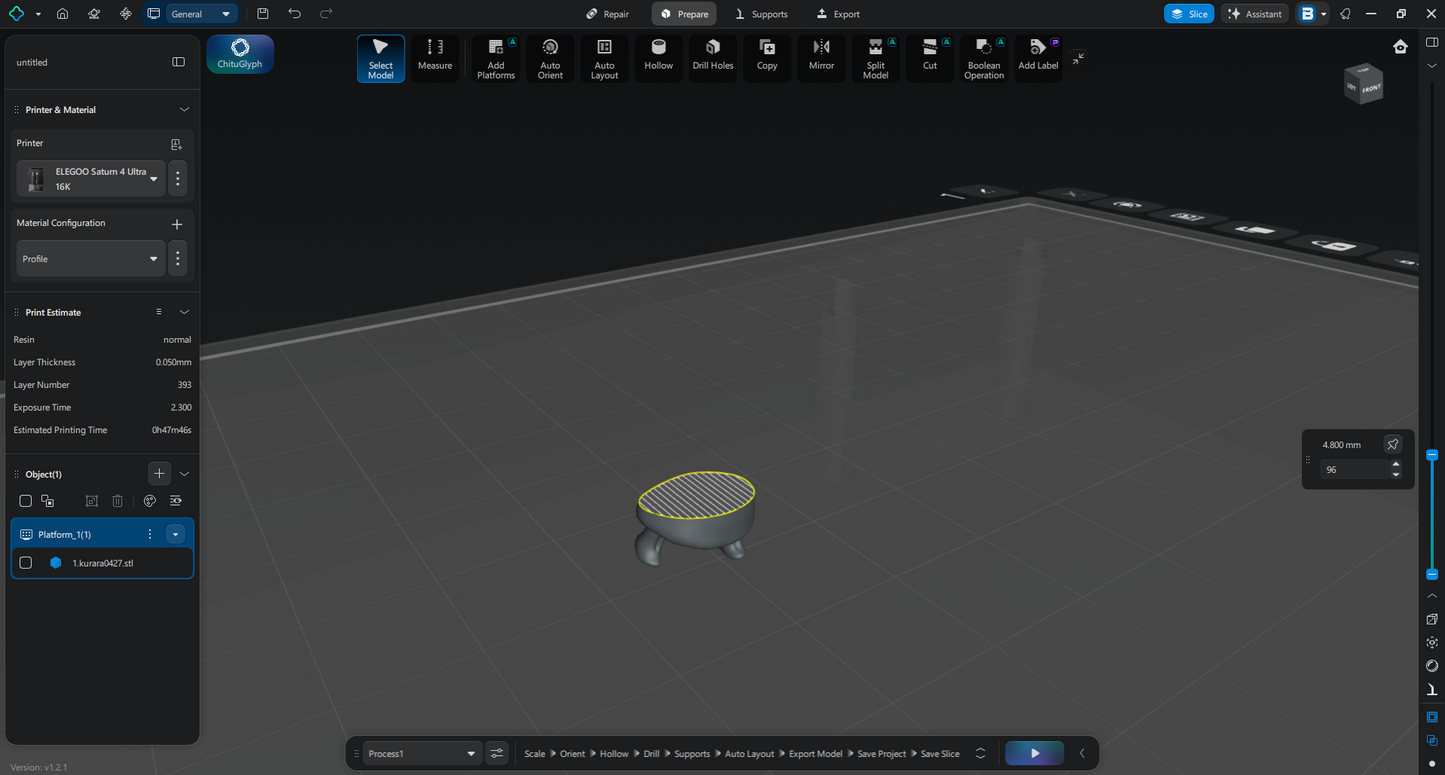This screenshot has width=1445, height=775.
Task: Collapse the Print Estimate section
Action: coord(184,312)
